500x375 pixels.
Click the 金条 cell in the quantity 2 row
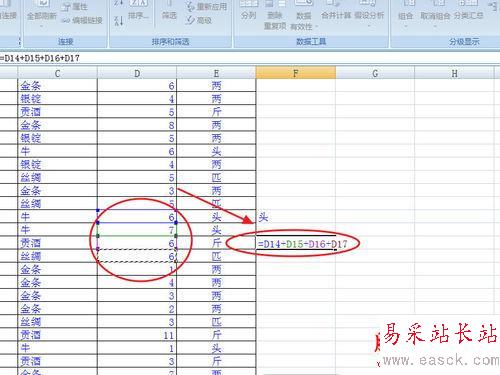pos(57,309)
